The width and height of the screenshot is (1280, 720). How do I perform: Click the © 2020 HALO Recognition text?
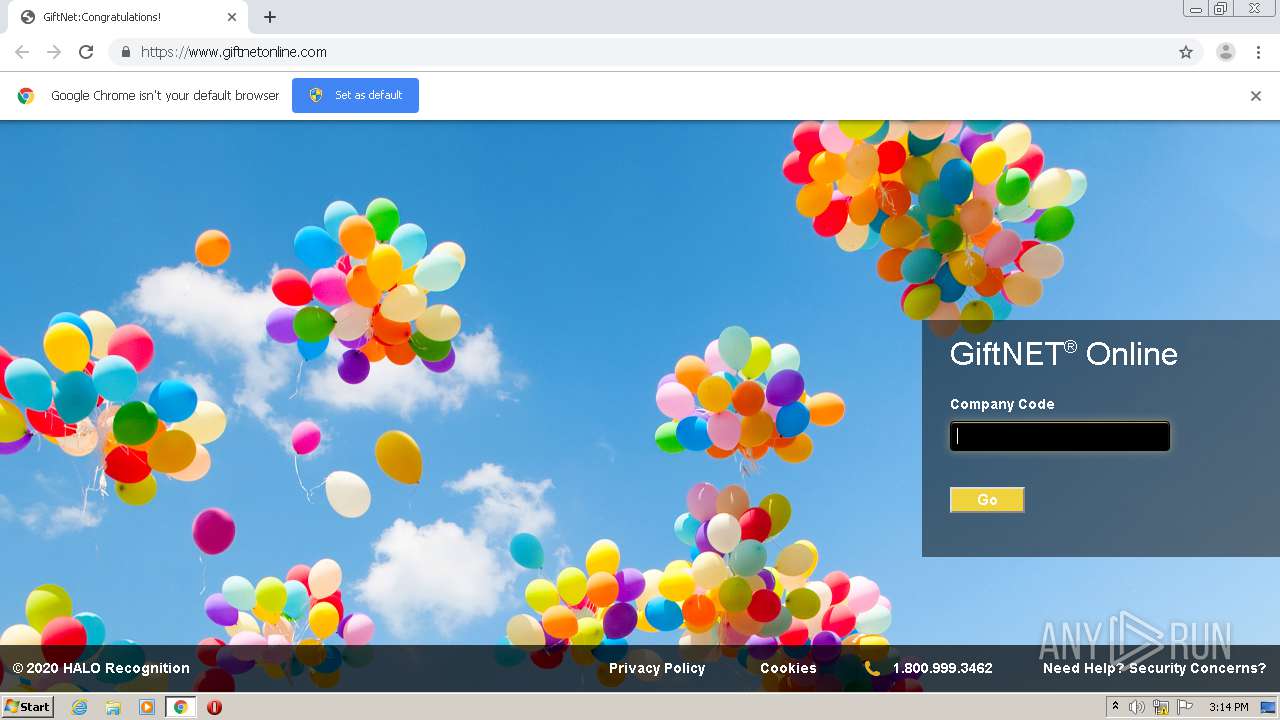pos(101,668)
